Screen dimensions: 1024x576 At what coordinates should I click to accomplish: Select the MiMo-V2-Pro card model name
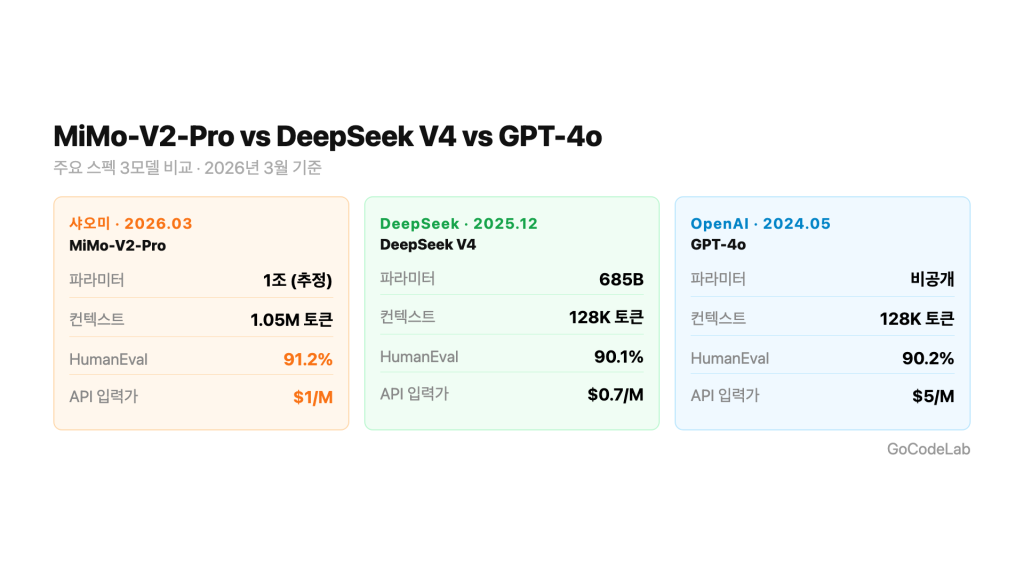point(117,245)
